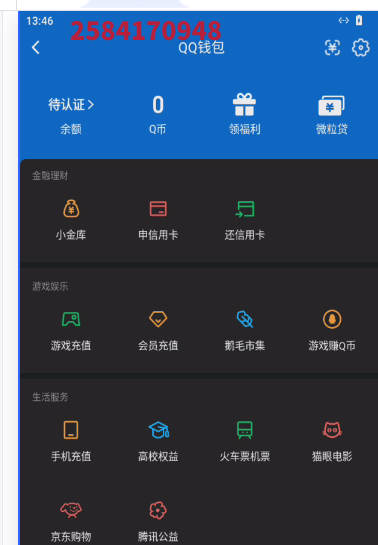Go back using the left arrow
Viewport: 378px width, 545px height.
[x=36, y=48]
